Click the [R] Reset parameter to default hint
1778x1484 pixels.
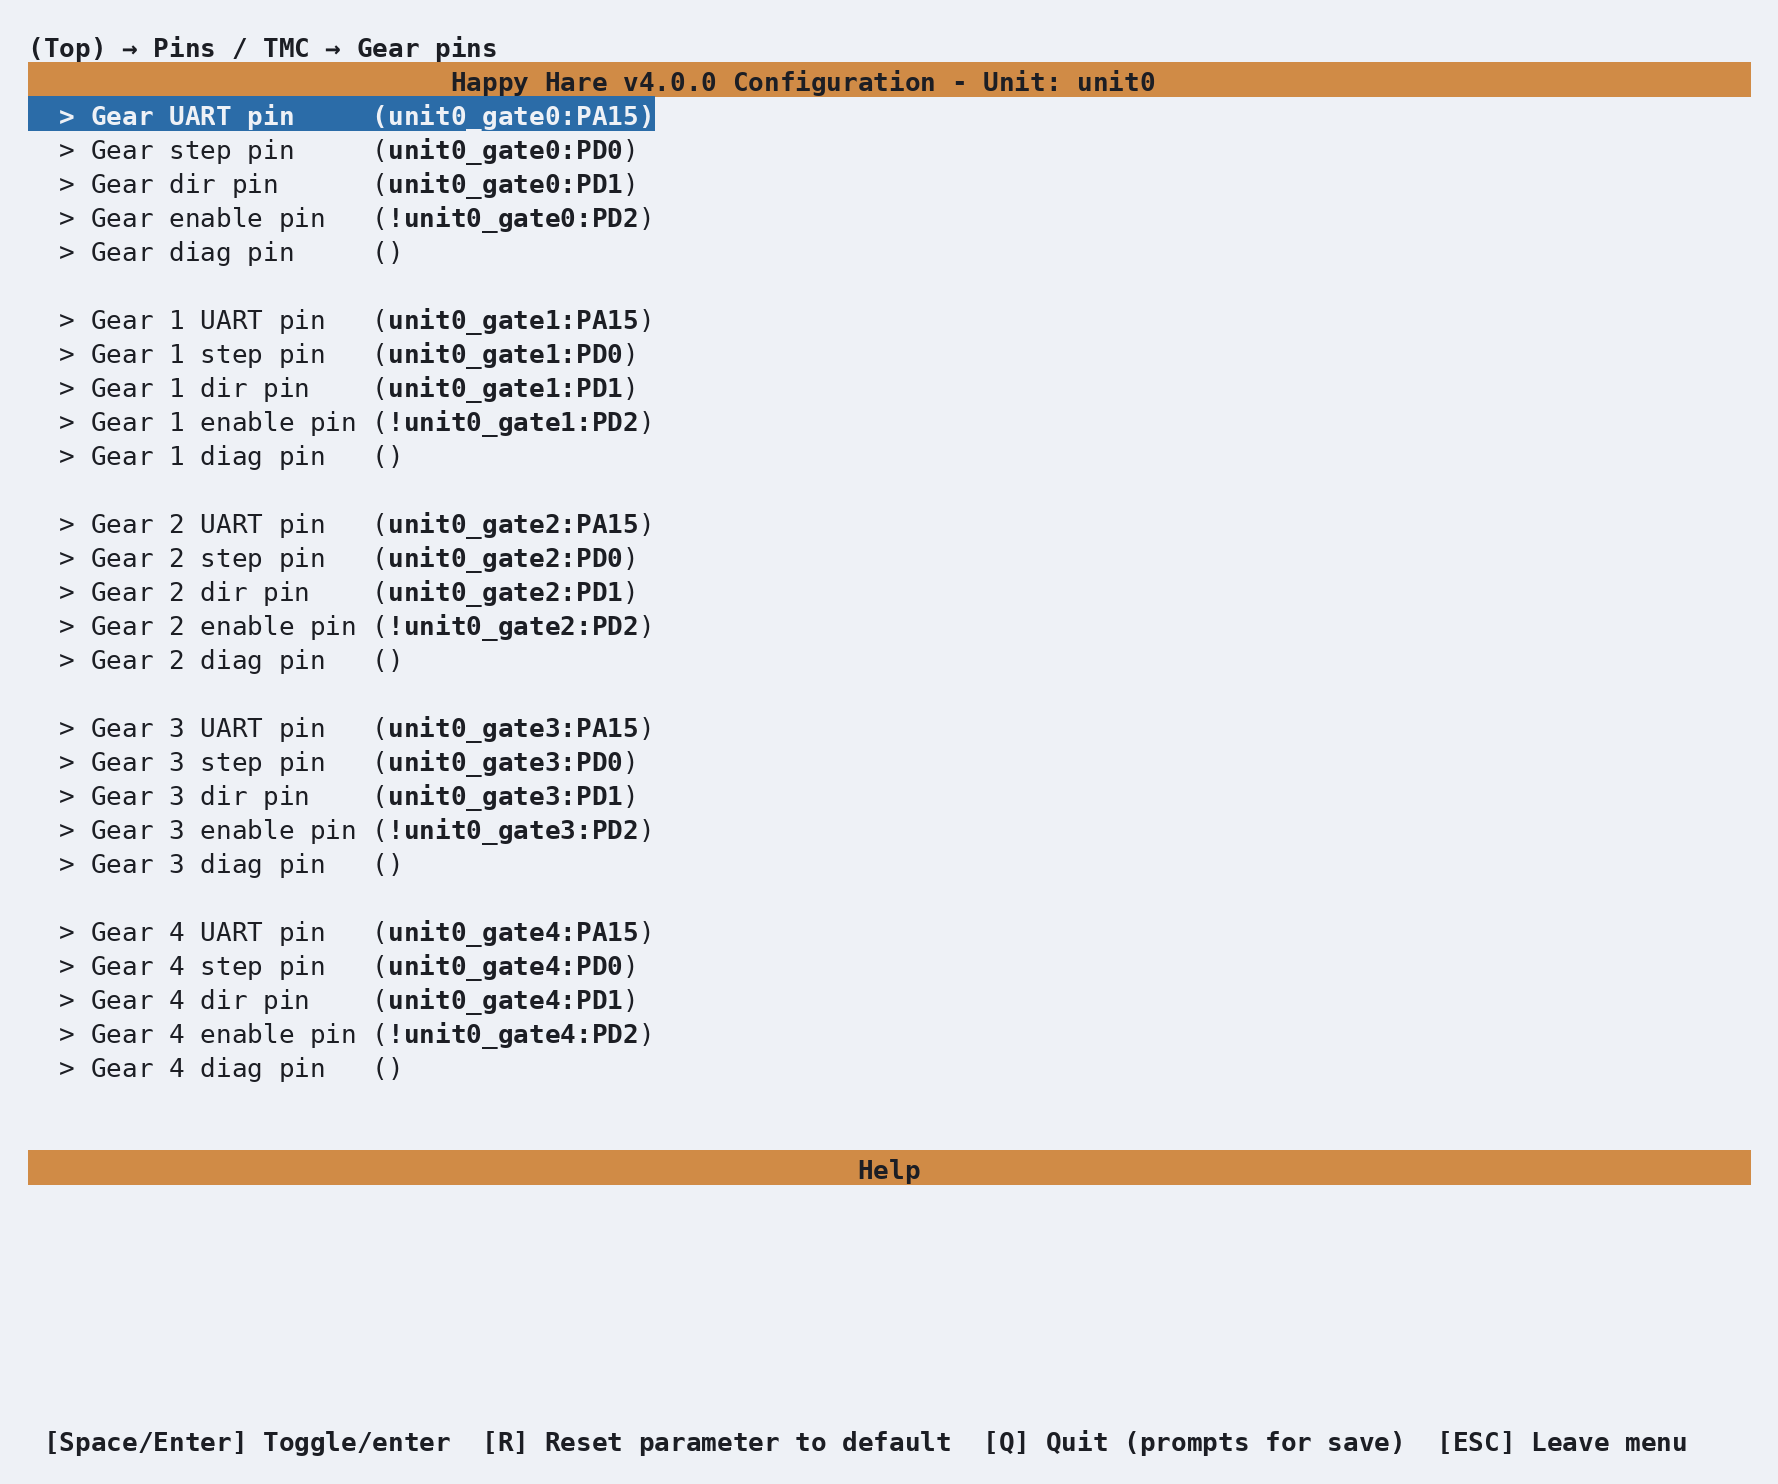[717, 1442]
